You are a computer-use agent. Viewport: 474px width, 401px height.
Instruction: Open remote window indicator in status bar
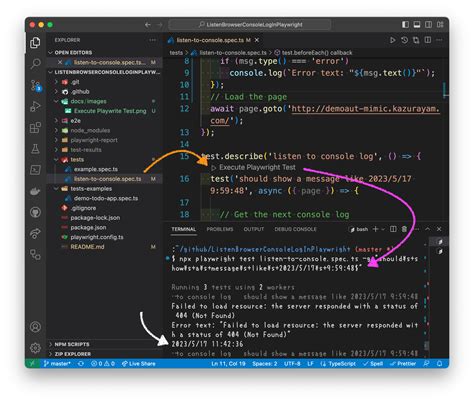point(32,364)
